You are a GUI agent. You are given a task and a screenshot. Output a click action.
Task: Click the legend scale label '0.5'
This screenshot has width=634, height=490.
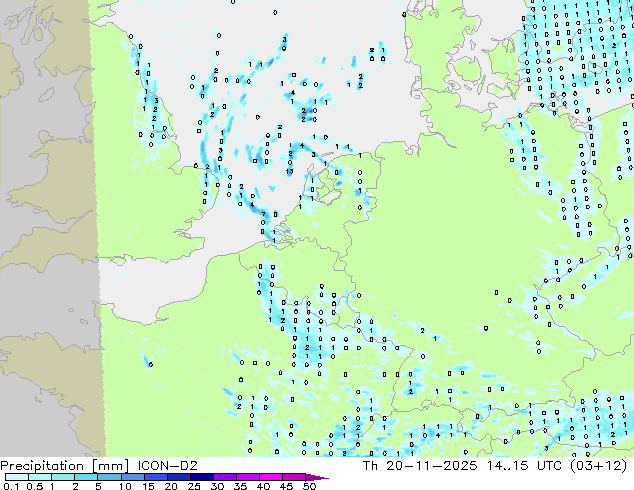click(35, 486)
